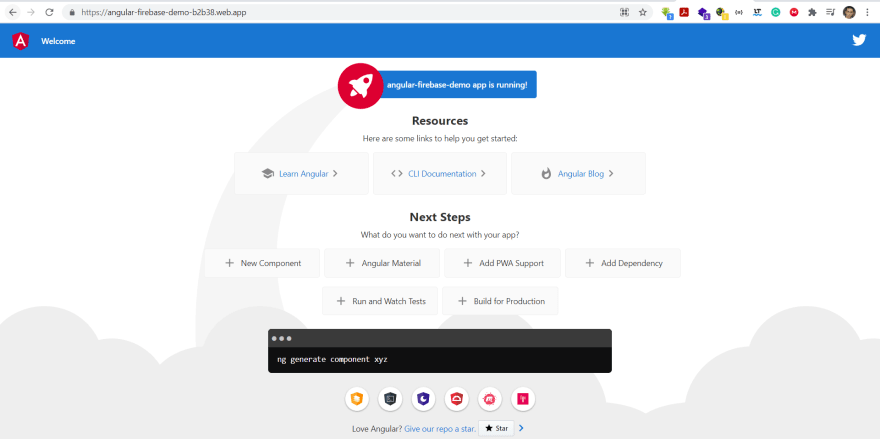This screenshot has width=880, height=439.
Task: Click 'Here are some links to help you get started:'
Action: tap(440, 139)
